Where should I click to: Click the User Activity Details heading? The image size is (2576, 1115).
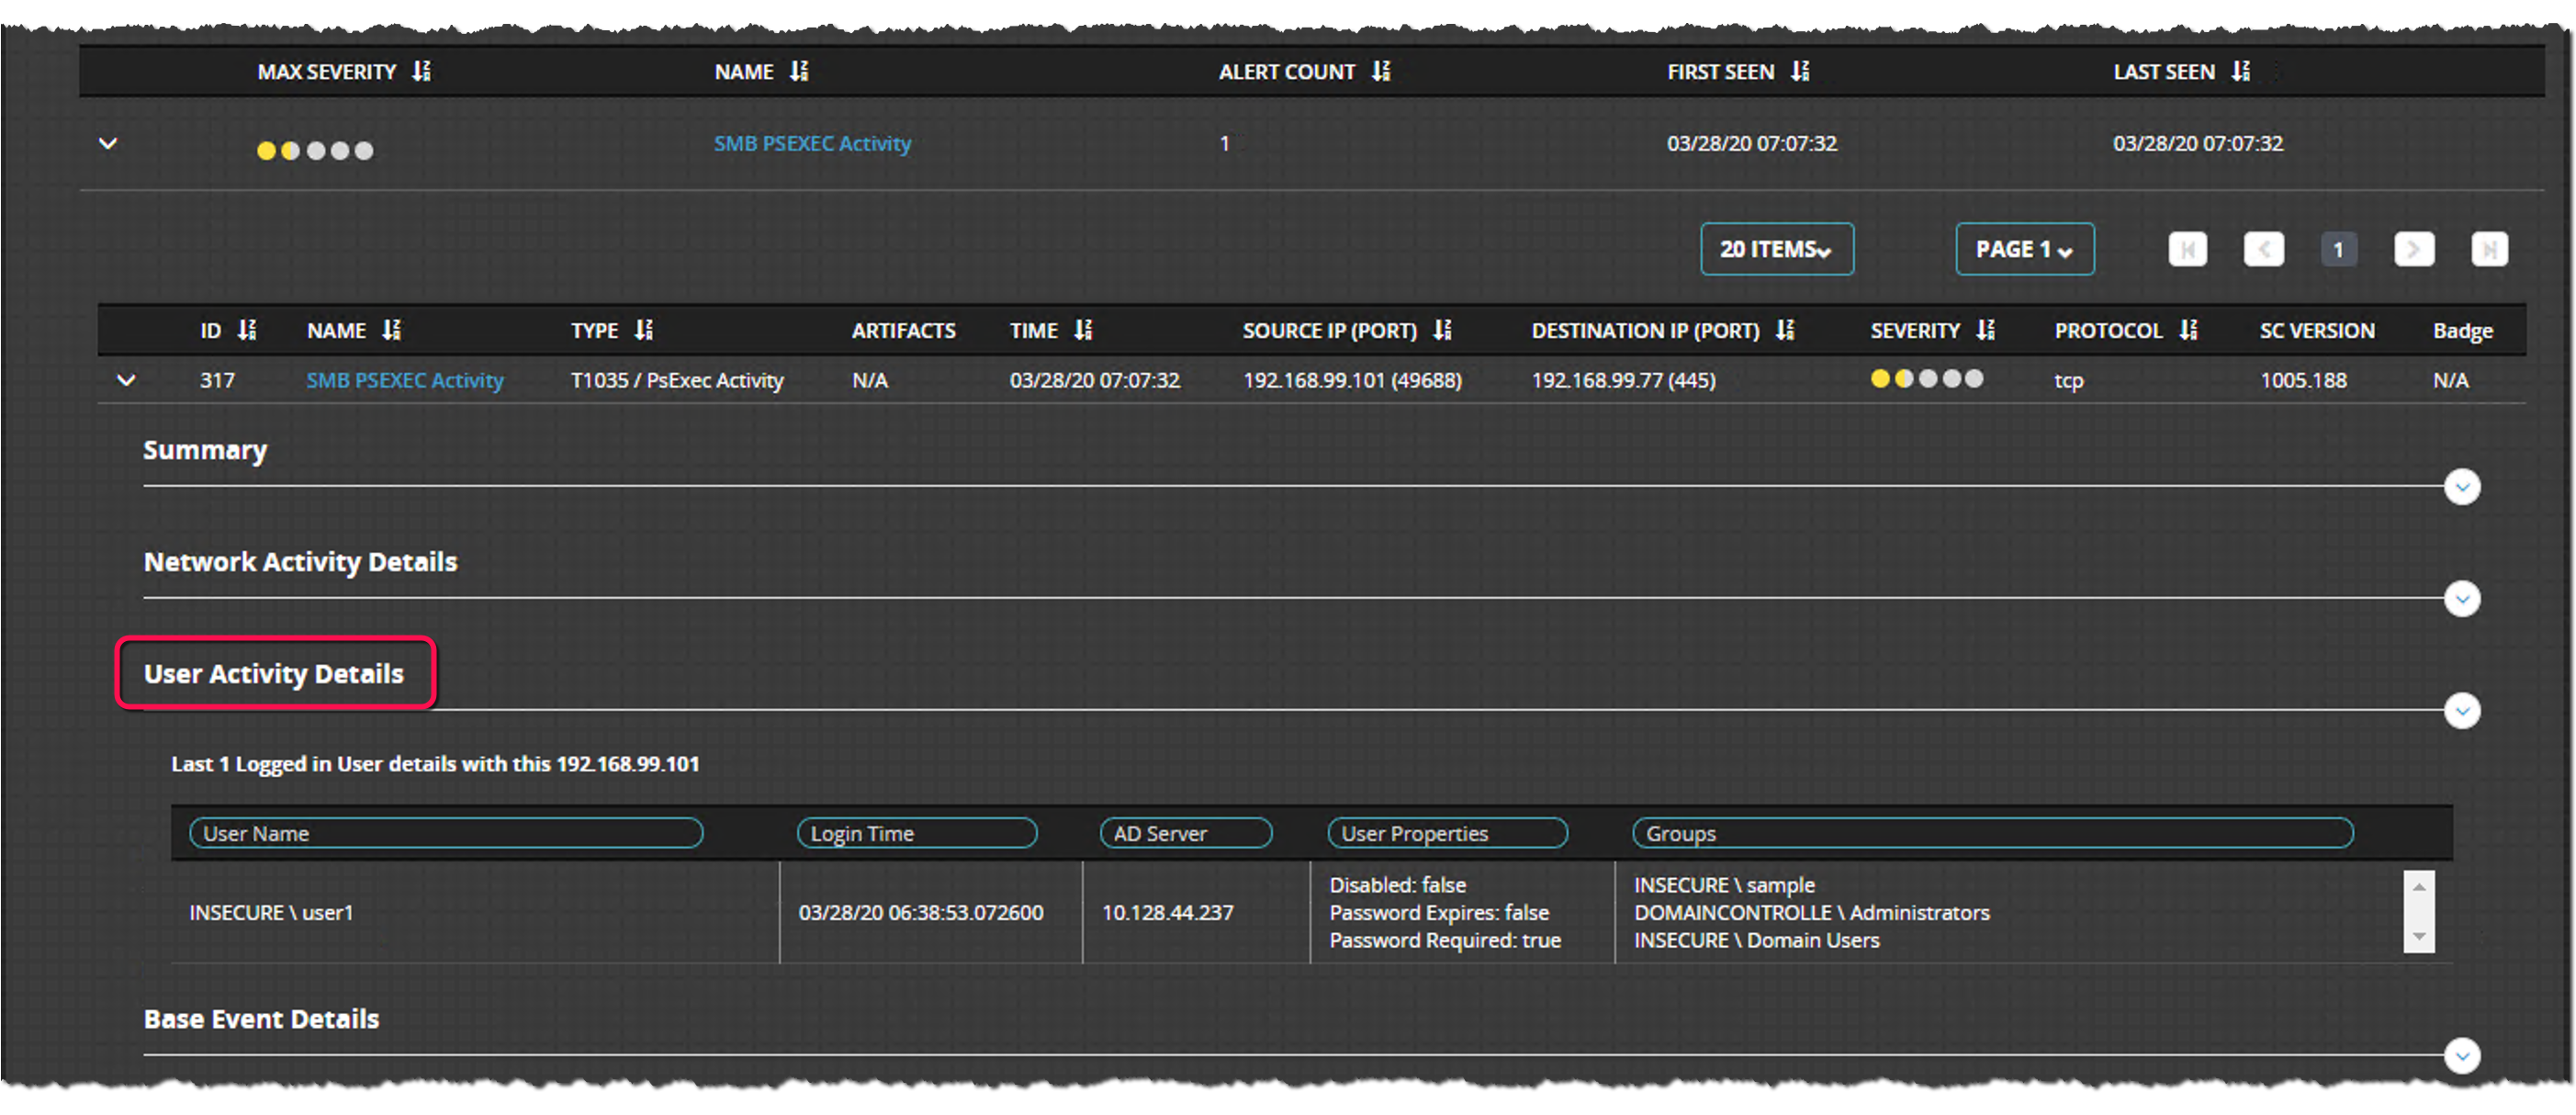[x=274, y=673]
